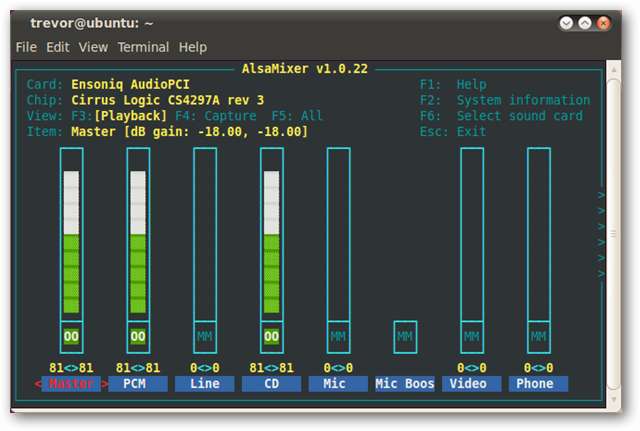Select the Line channel label
This screenshot has width=640, height=431.
[x=205, y=384]
